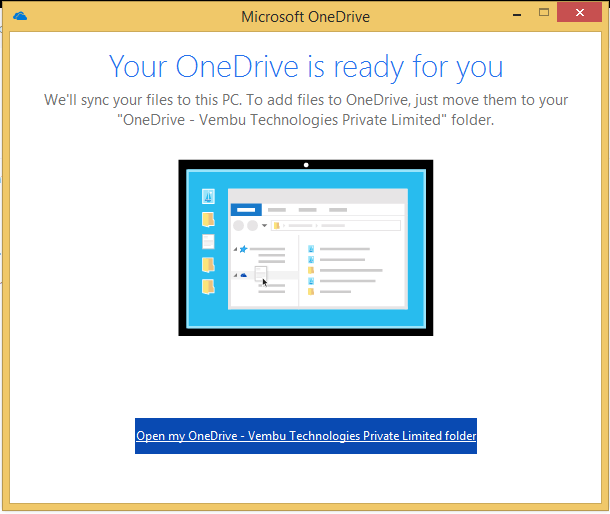
Task: Click the OneDrive cloud icon in title bar
Action: [20, 16]
